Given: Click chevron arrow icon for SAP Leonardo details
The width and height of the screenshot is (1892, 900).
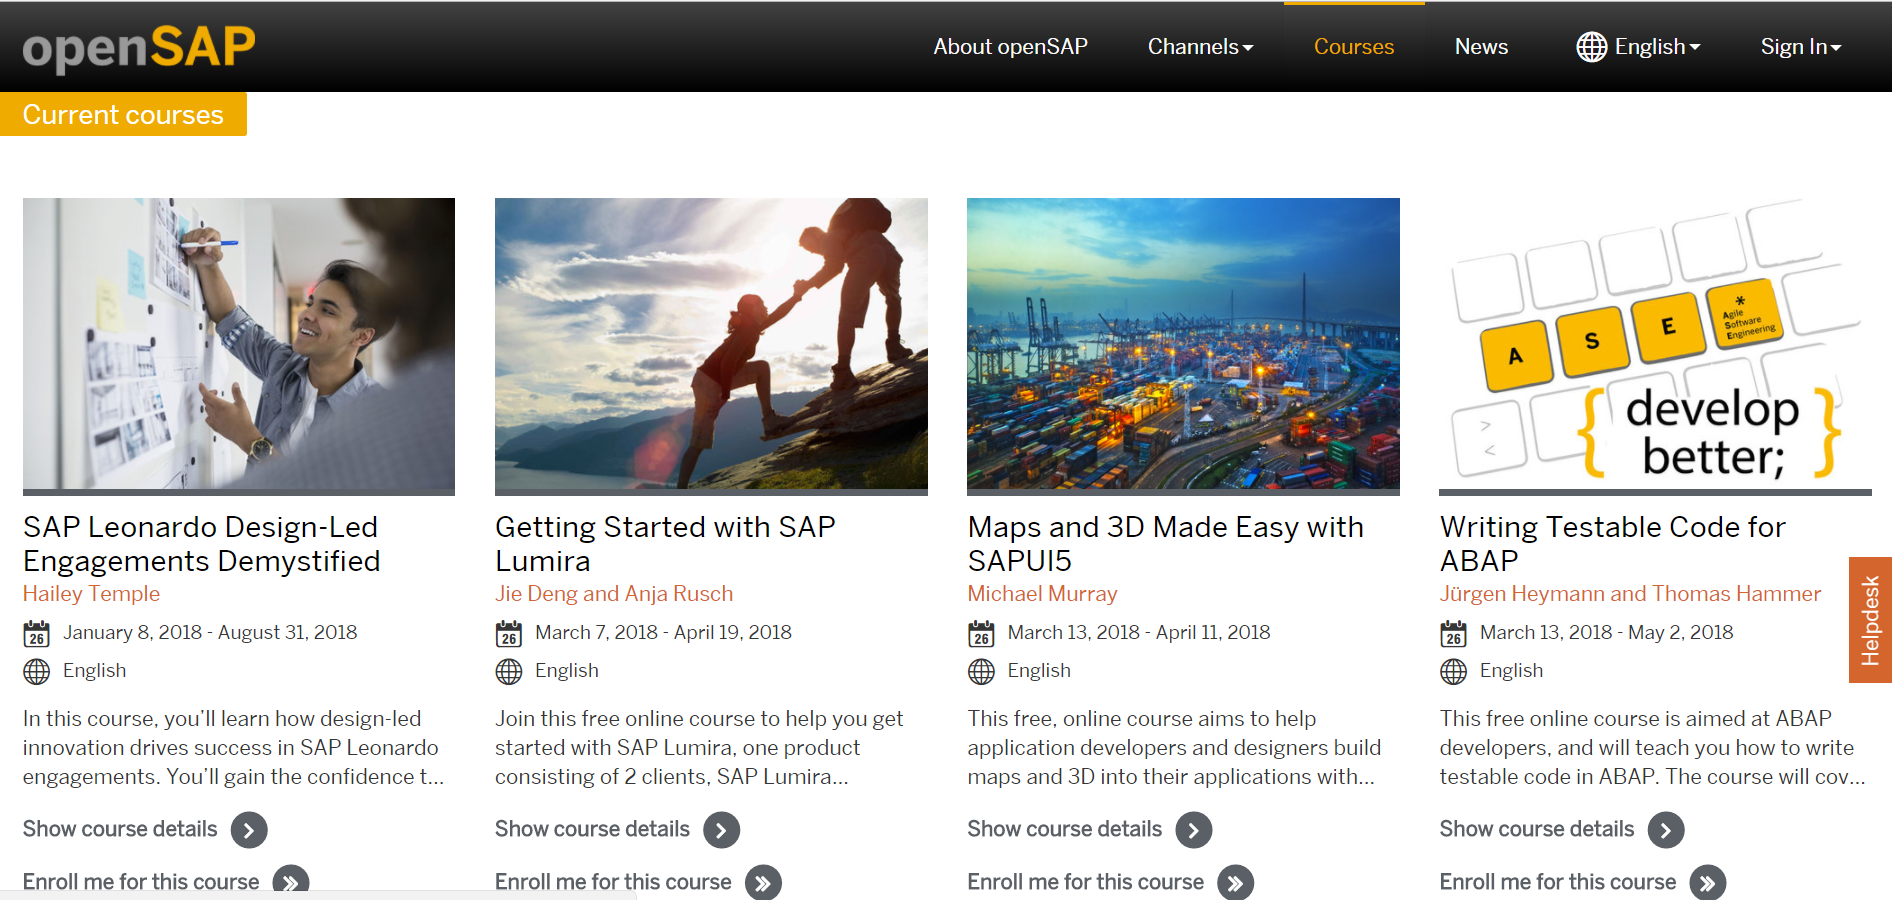Looking at the screenshot, I should [249, 830].
